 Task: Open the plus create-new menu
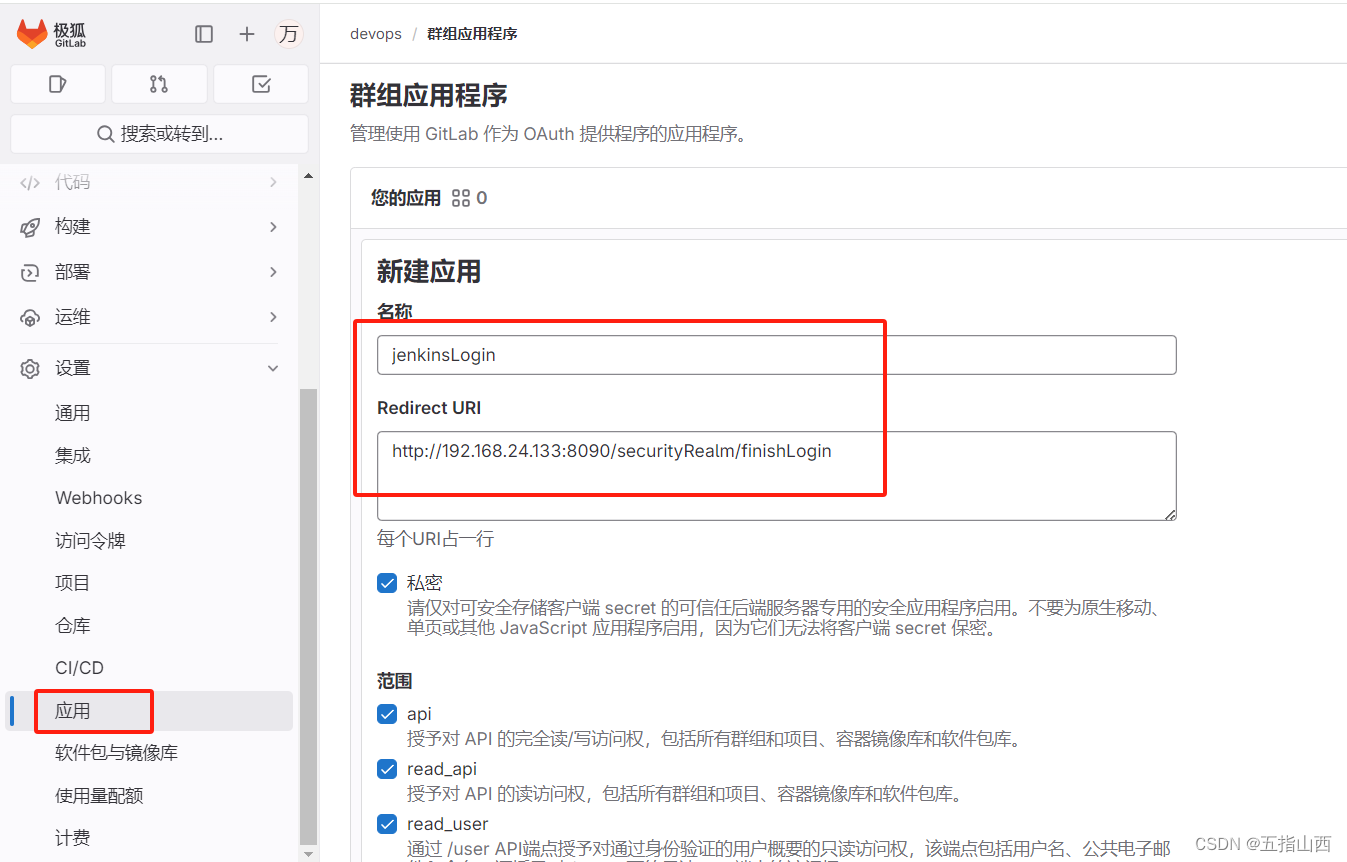[247, 34]
